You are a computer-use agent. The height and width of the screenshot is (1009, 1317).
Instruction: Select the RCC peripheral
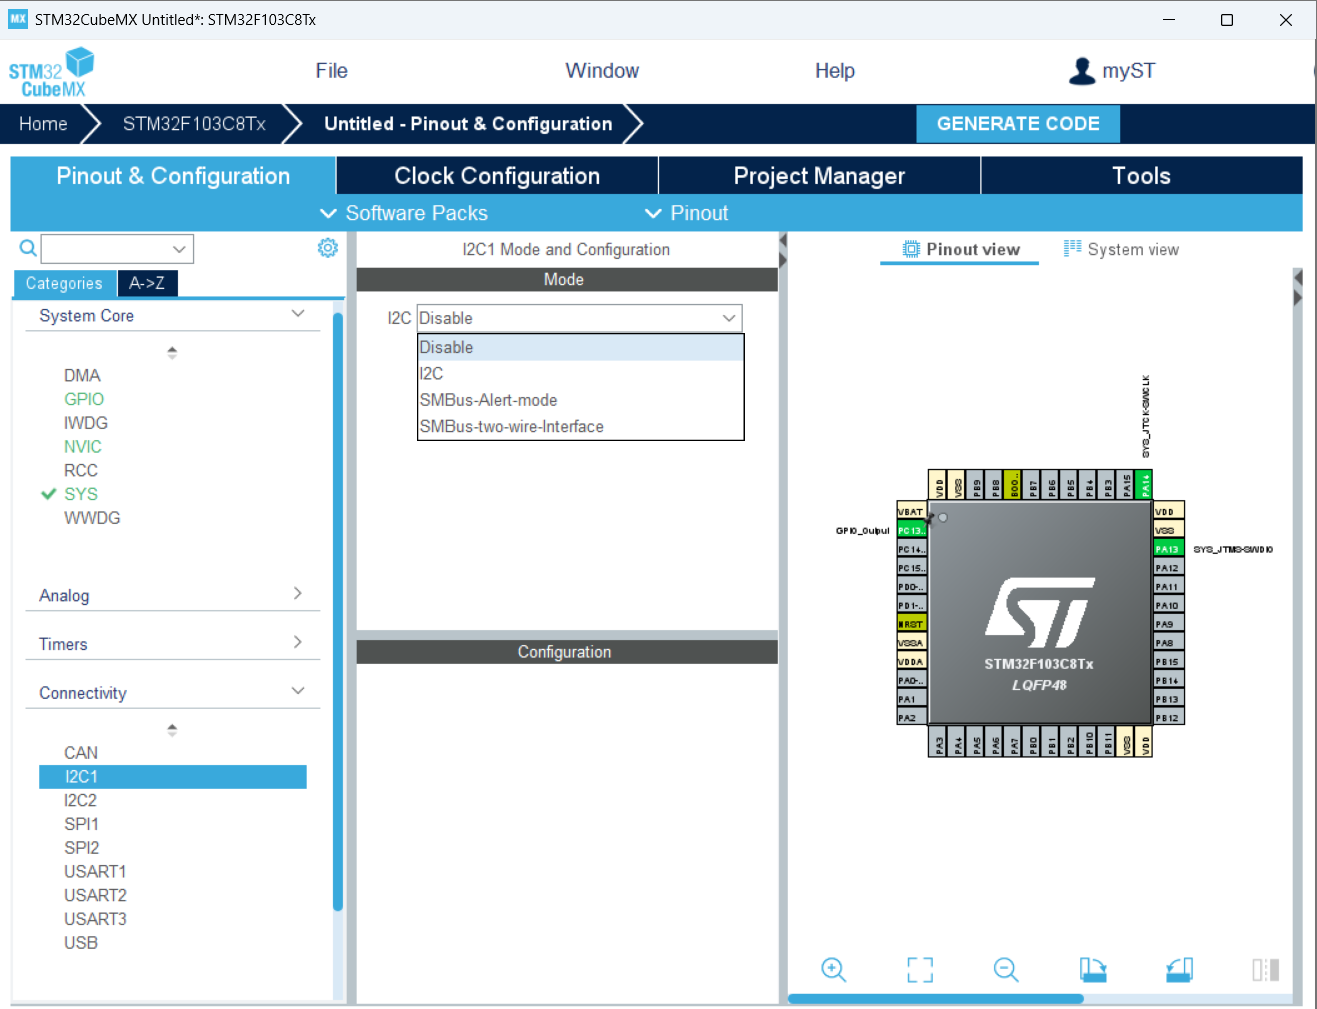pyautogui.click(x=81, y=470)
